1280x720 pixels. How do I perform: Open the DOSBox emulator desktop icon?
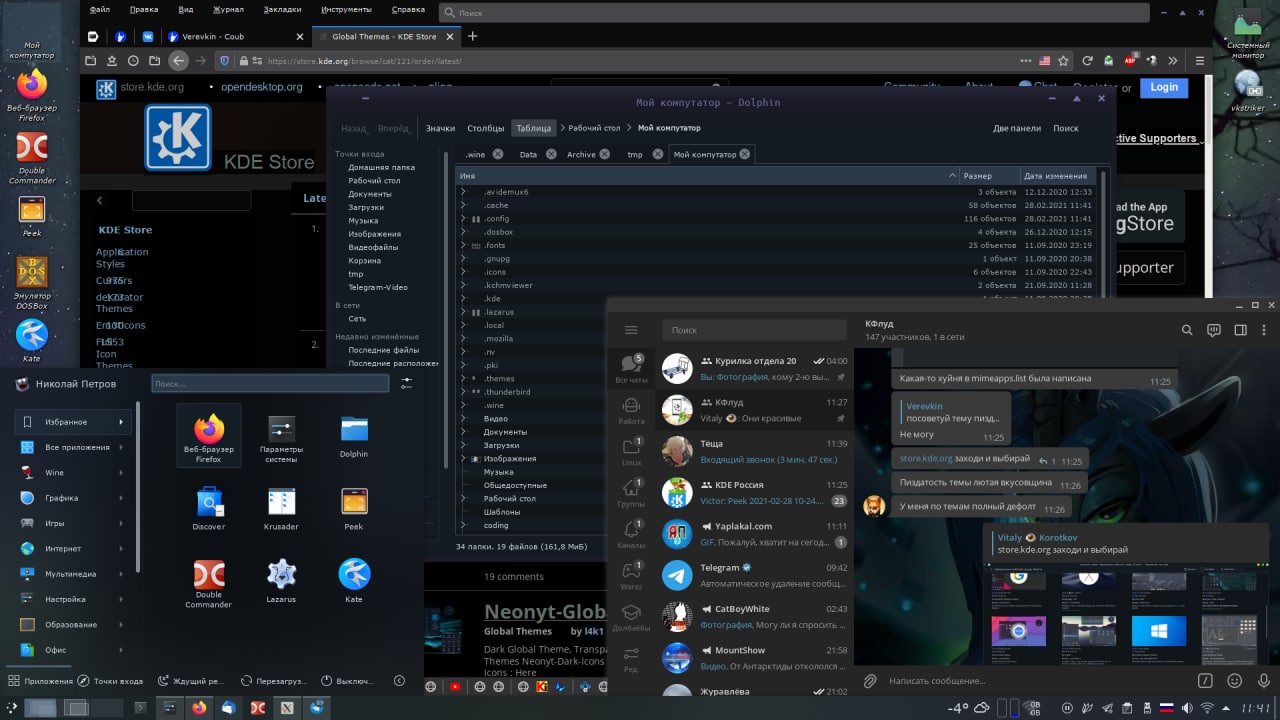coord(32,284)
